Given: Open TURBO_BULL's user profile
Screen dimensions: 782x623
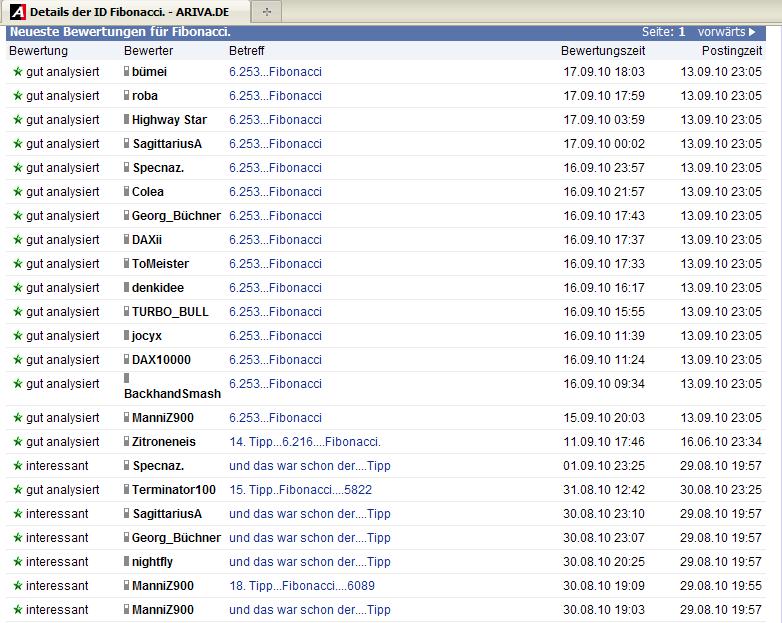Looking at the screenshot, I should [170, 312].
